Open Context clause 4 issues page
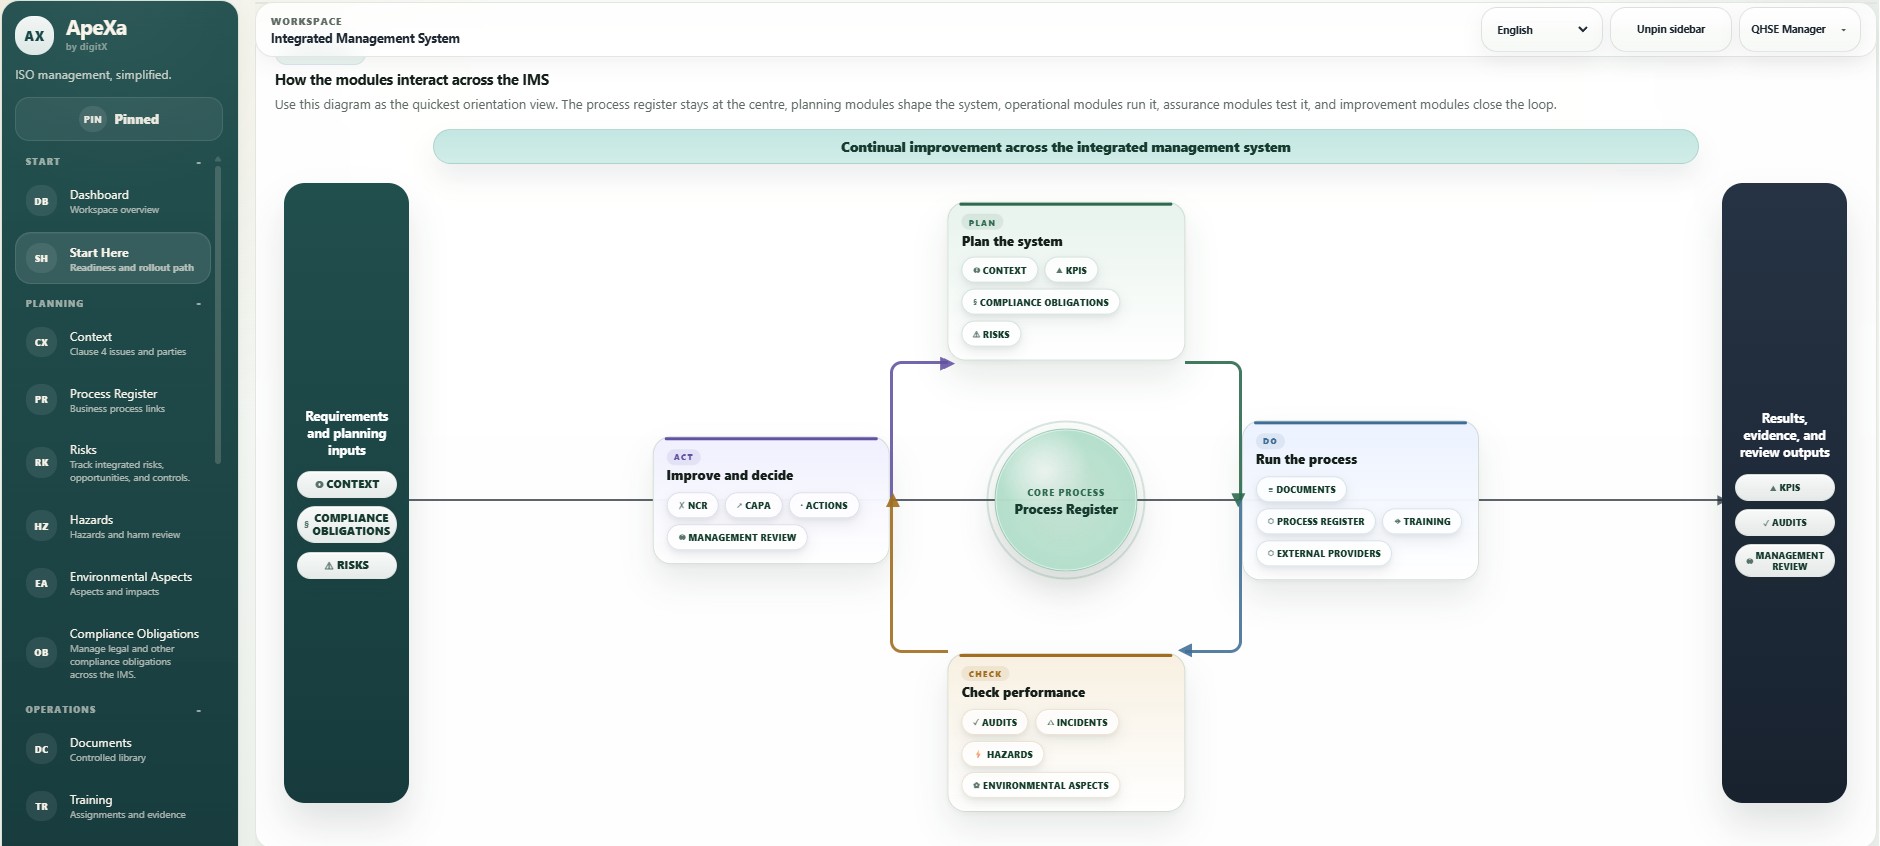The image size is (1880, 846). coord(113,343)
